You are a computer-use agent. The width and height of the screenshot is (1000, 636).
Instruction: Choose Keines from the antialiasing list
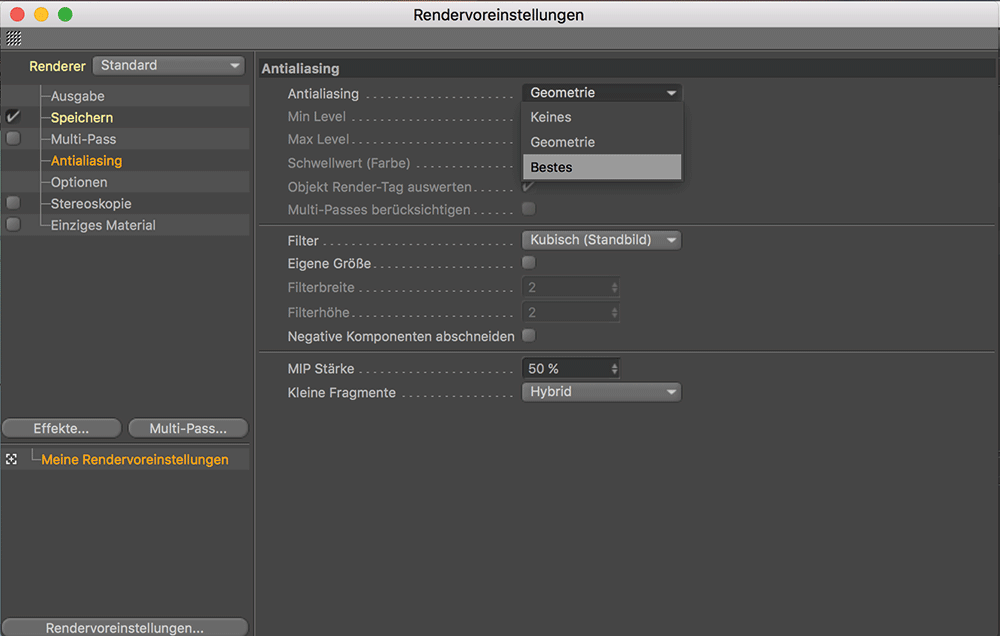click(601, 117)
